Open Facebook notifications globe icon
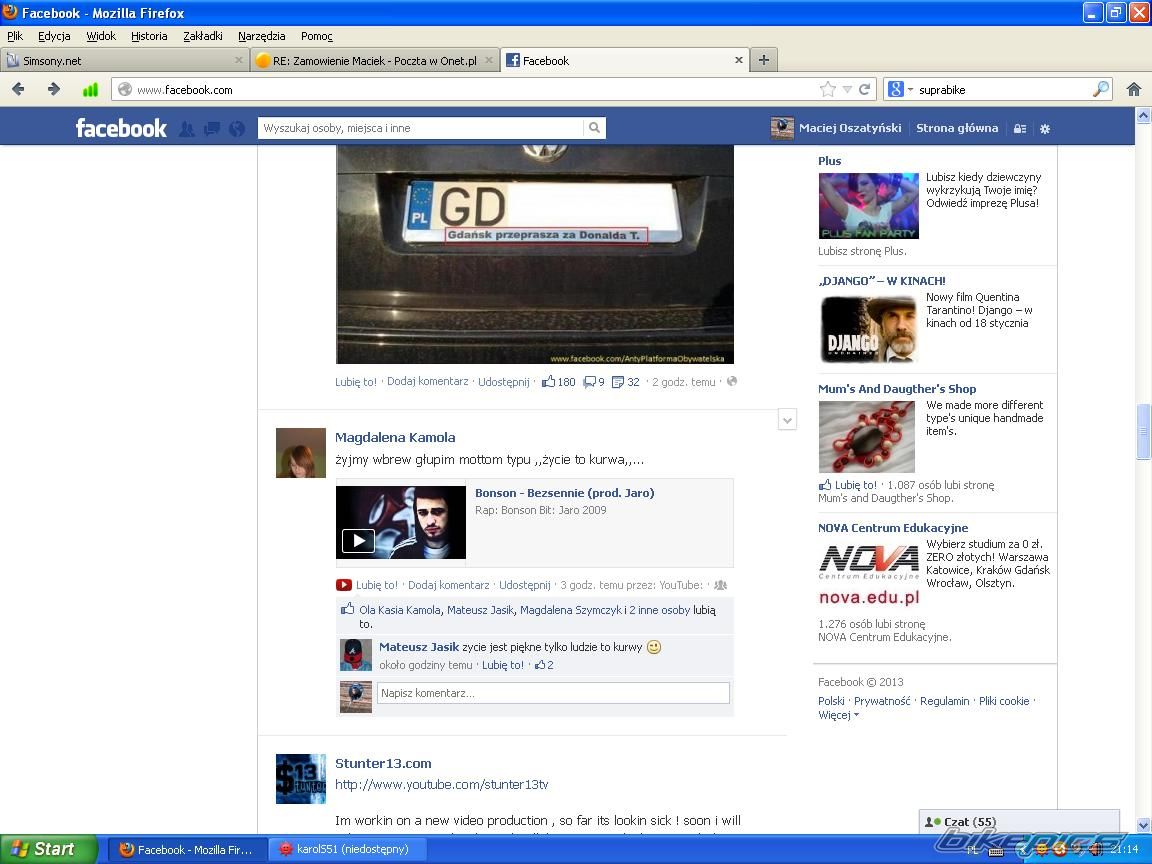 tap(237, 129)
